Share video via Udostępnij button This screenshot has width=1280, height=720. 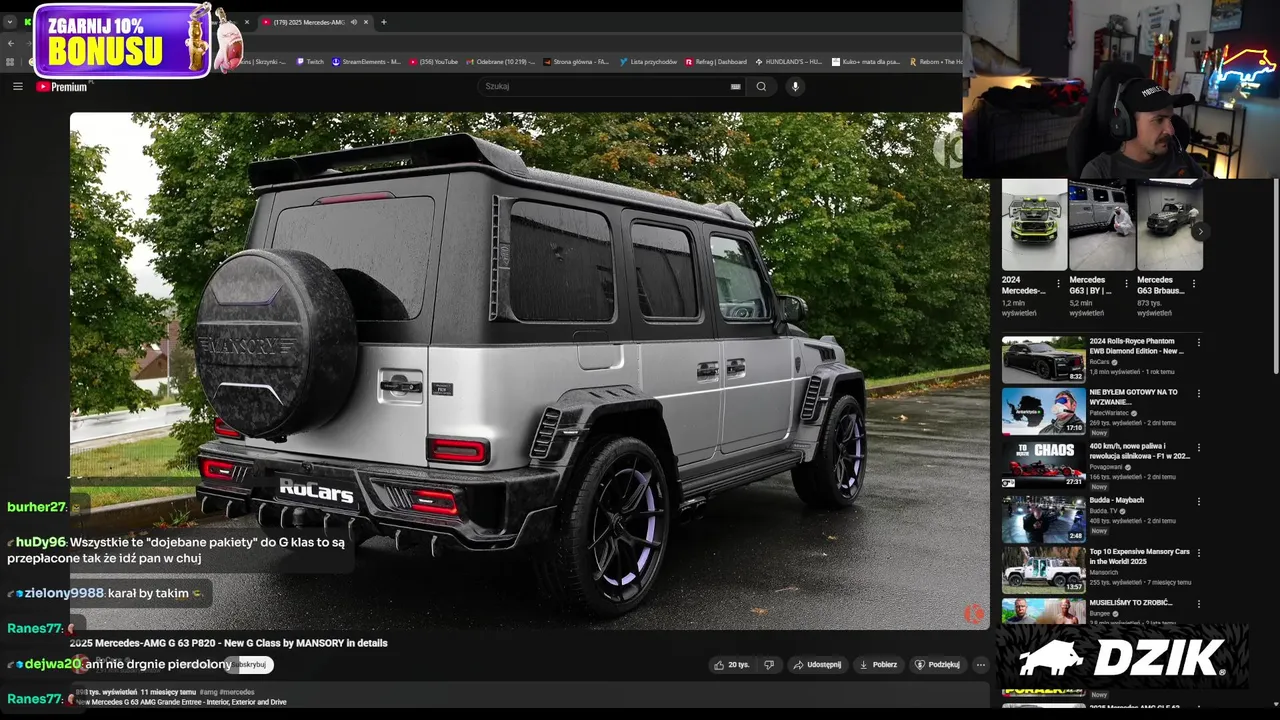[817, 664]
